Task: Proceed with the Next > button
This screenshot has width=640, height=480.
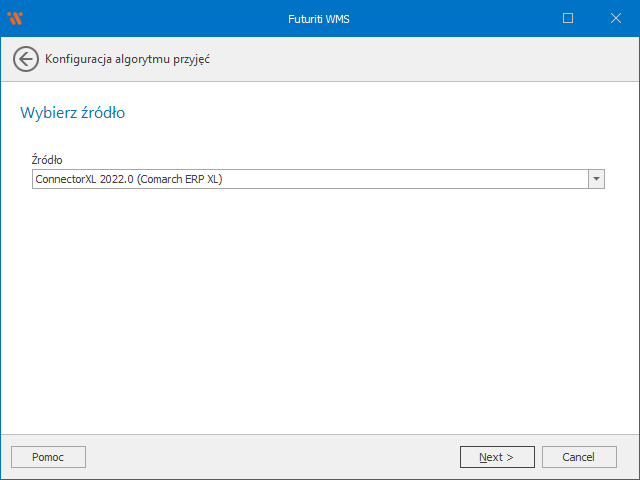Action: [x=496, y=457]
